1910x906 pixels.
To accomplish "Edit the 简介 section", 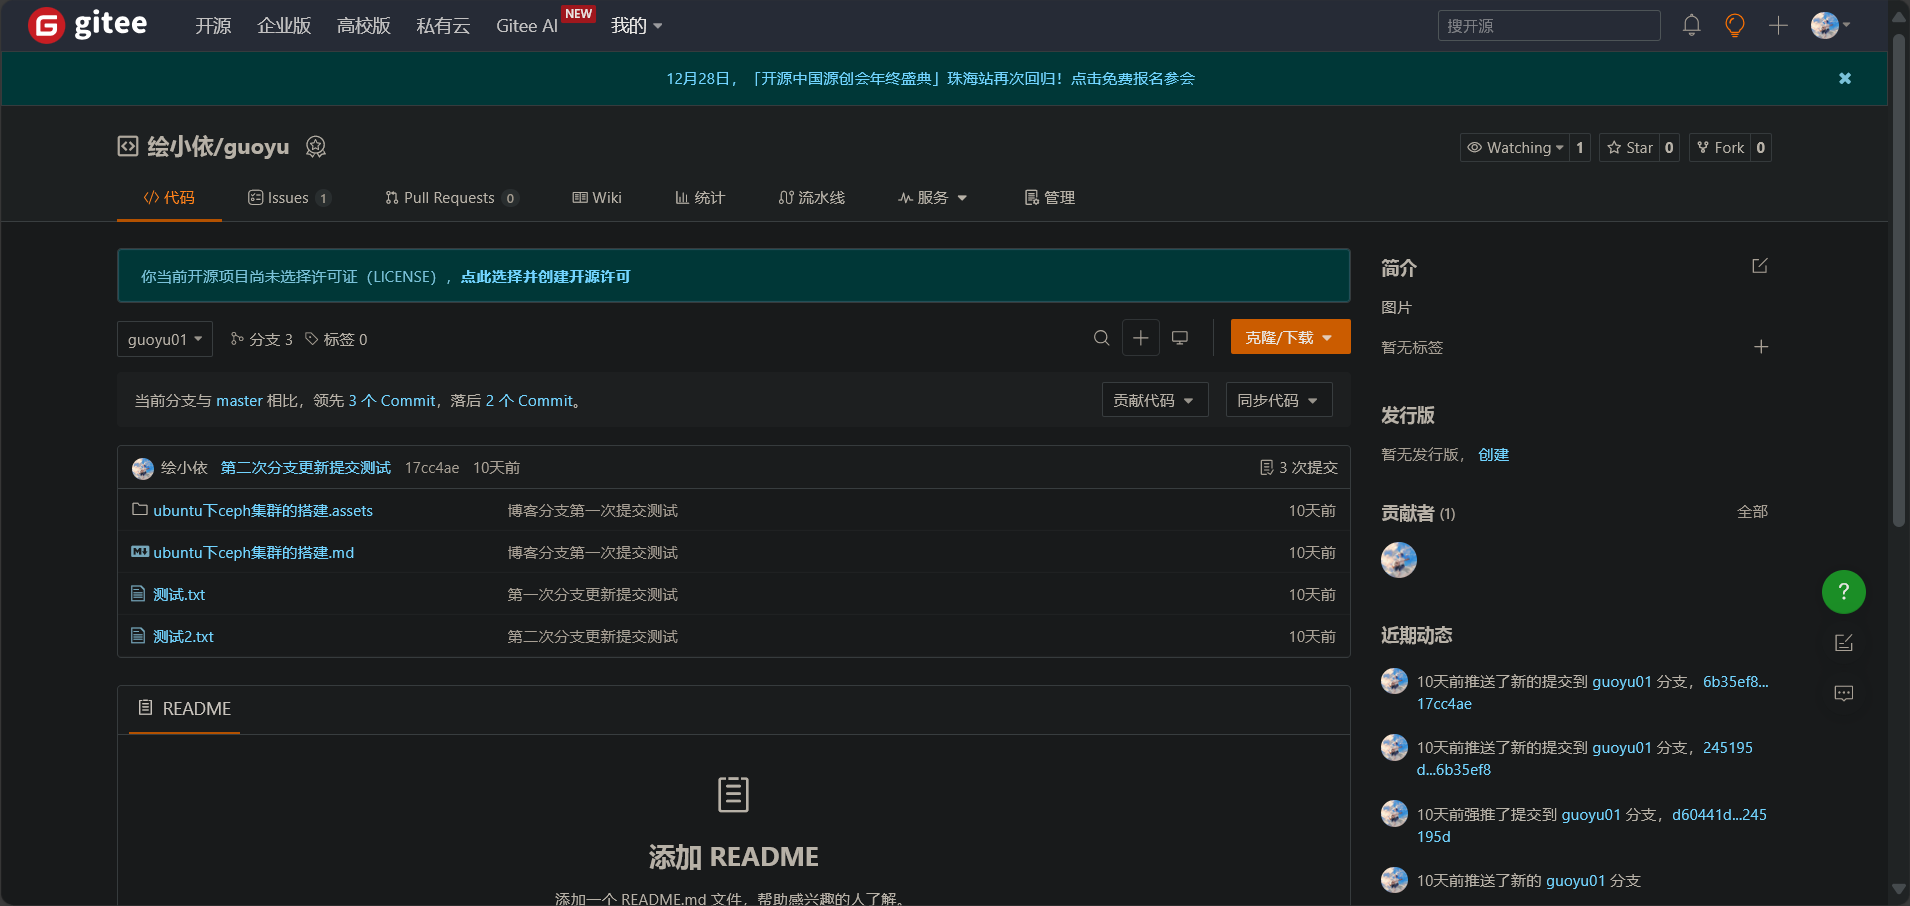I will 1760,266.
